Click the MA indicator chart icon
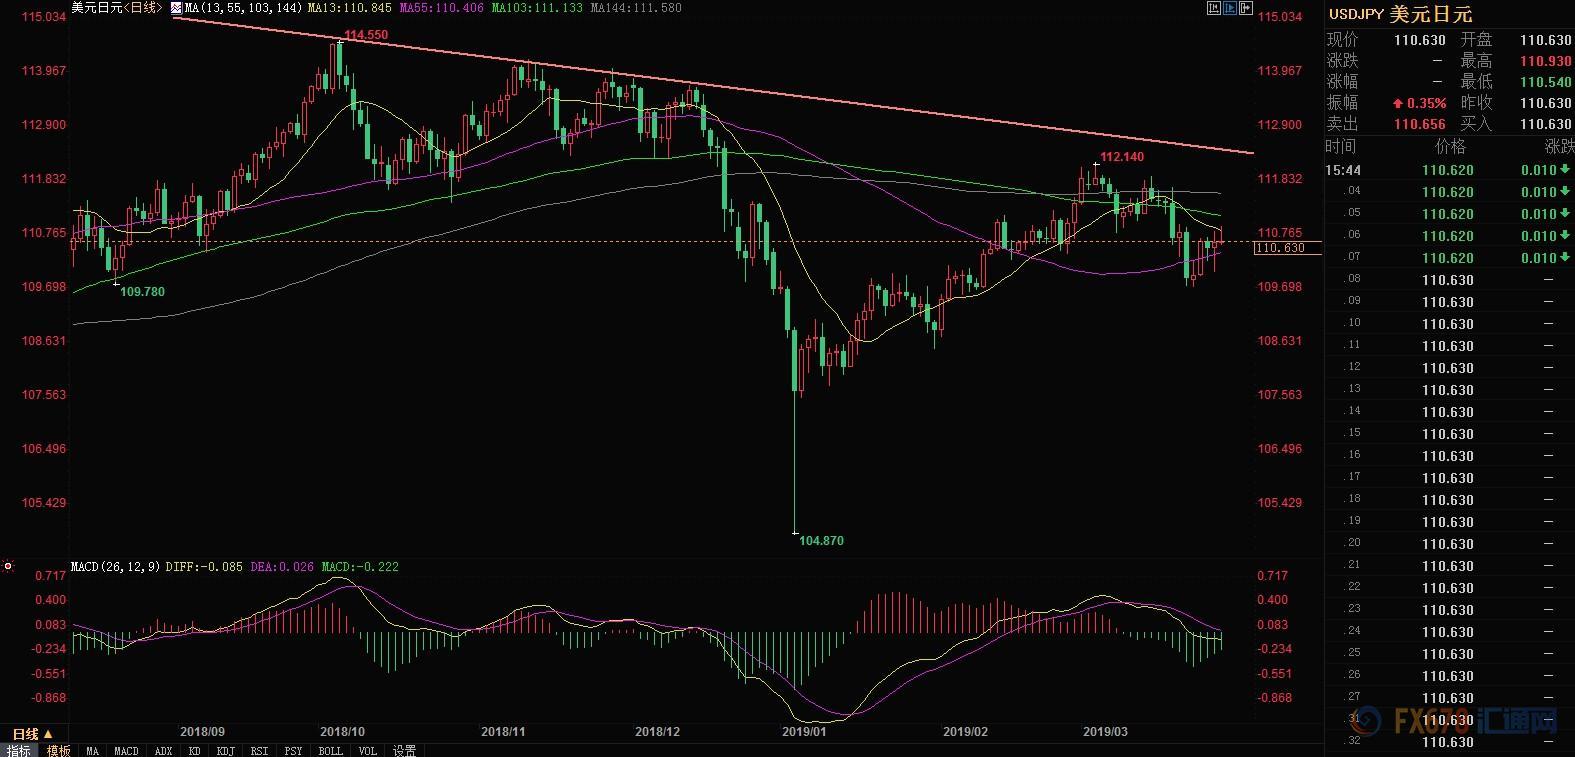This screenshot has width=1575, height=757. [x=176, y=7]
